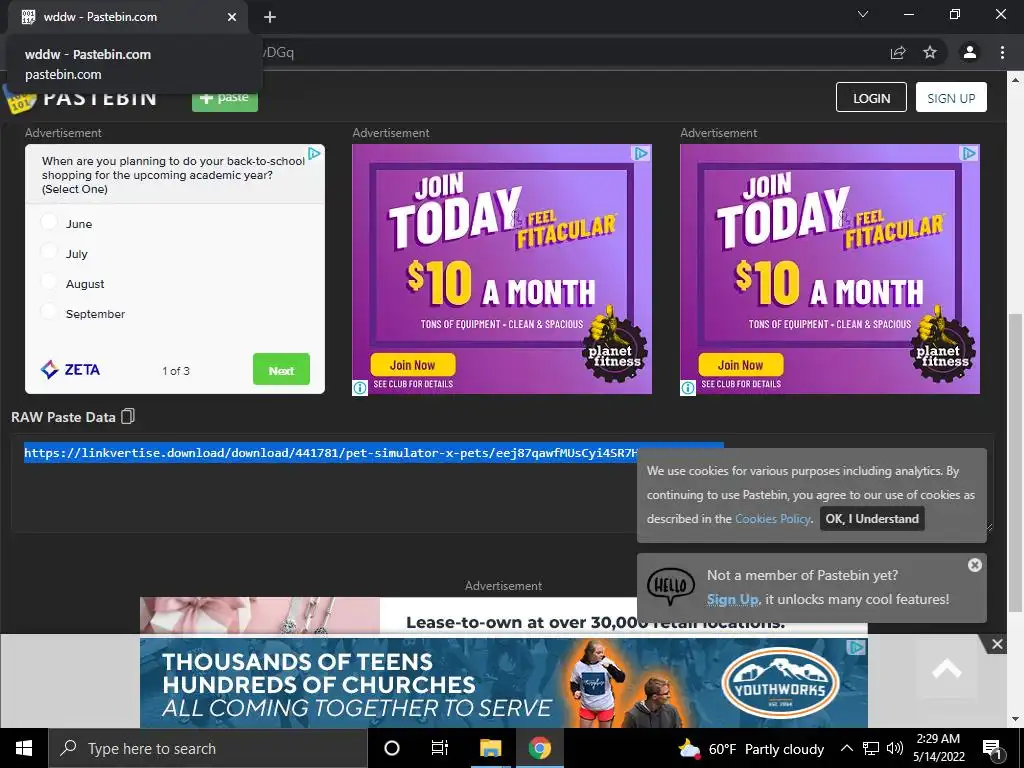Select the June radio option

(x=49, y=222)
